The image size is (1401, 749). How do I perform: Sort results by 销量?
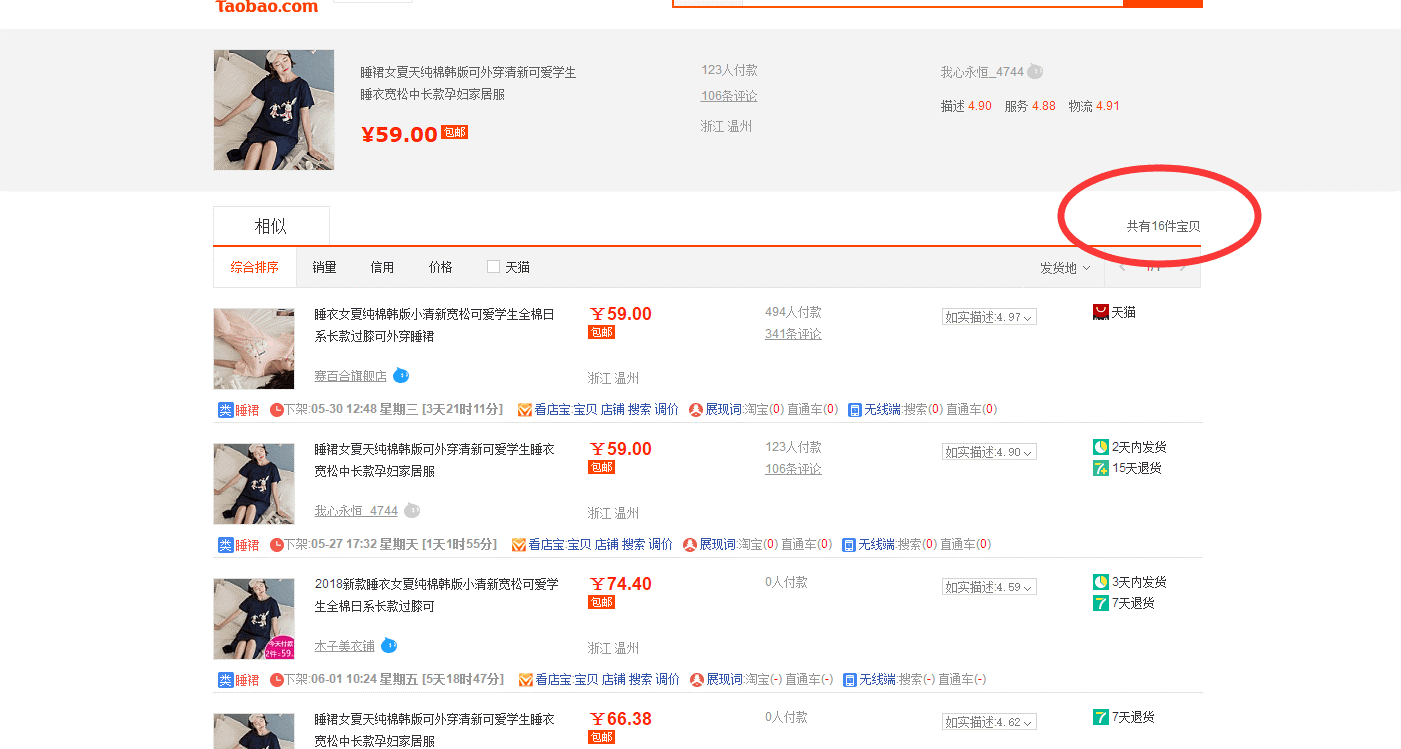(324, 267)
